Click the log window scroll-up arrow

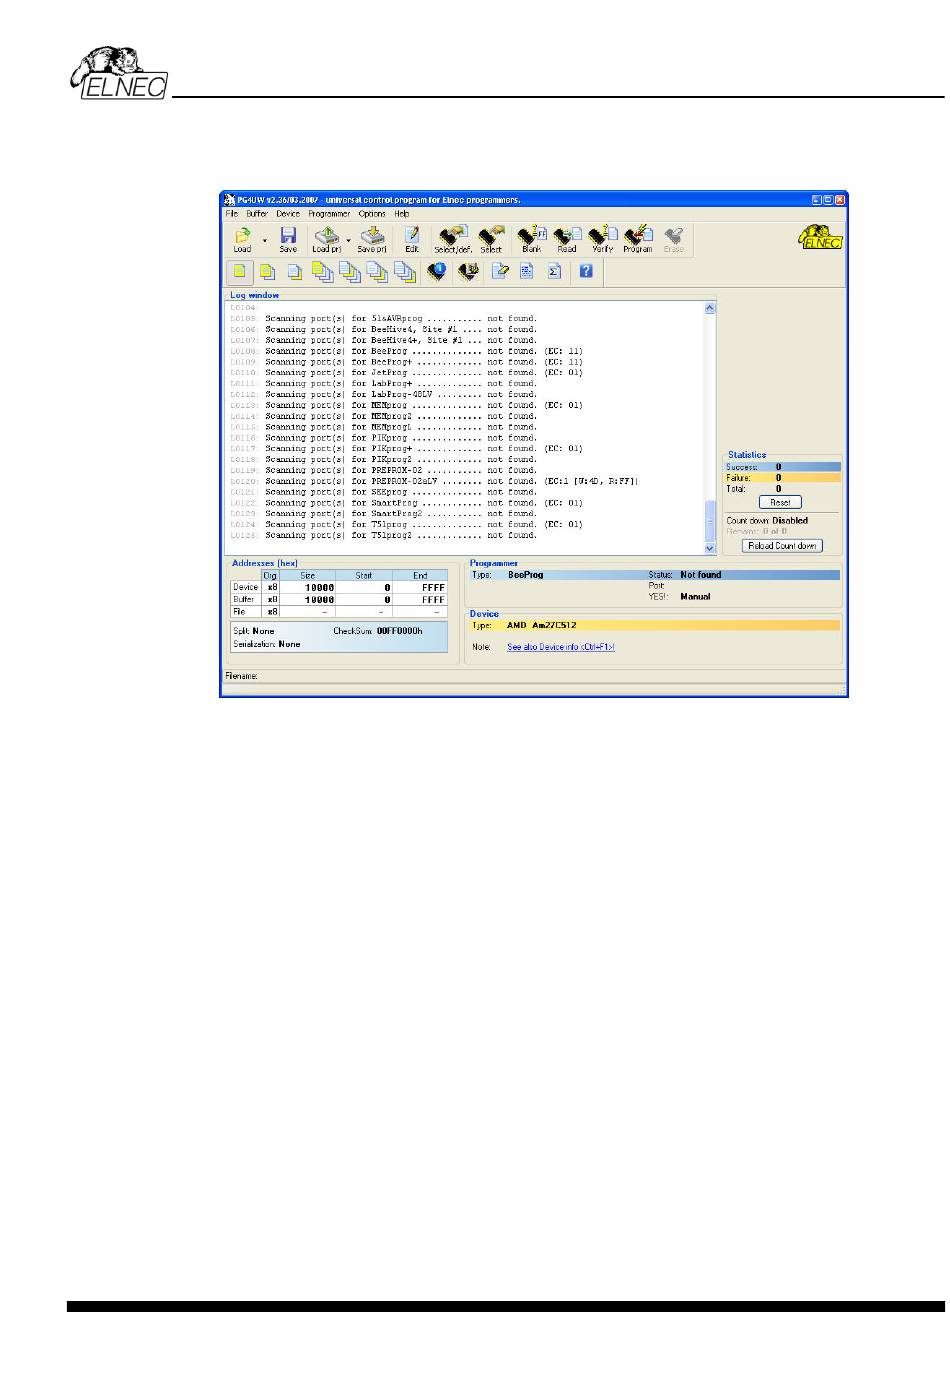pyautogui.click(x=710, y=308)
